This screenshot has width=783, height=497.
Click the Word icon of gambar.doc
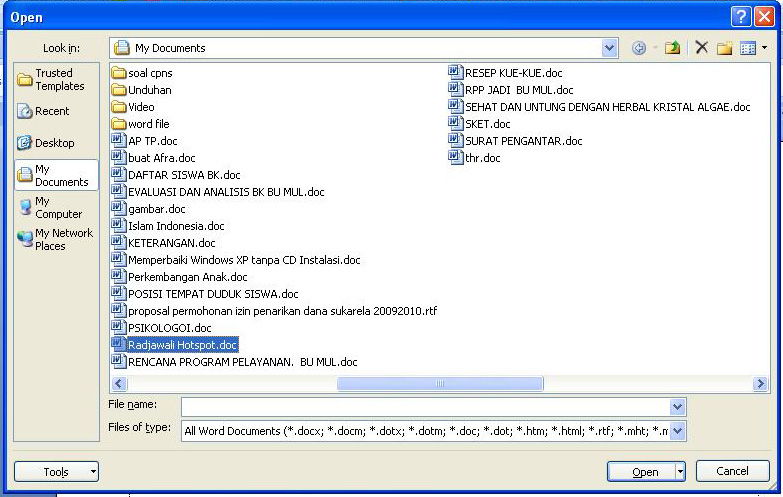[x=118, y=208]
